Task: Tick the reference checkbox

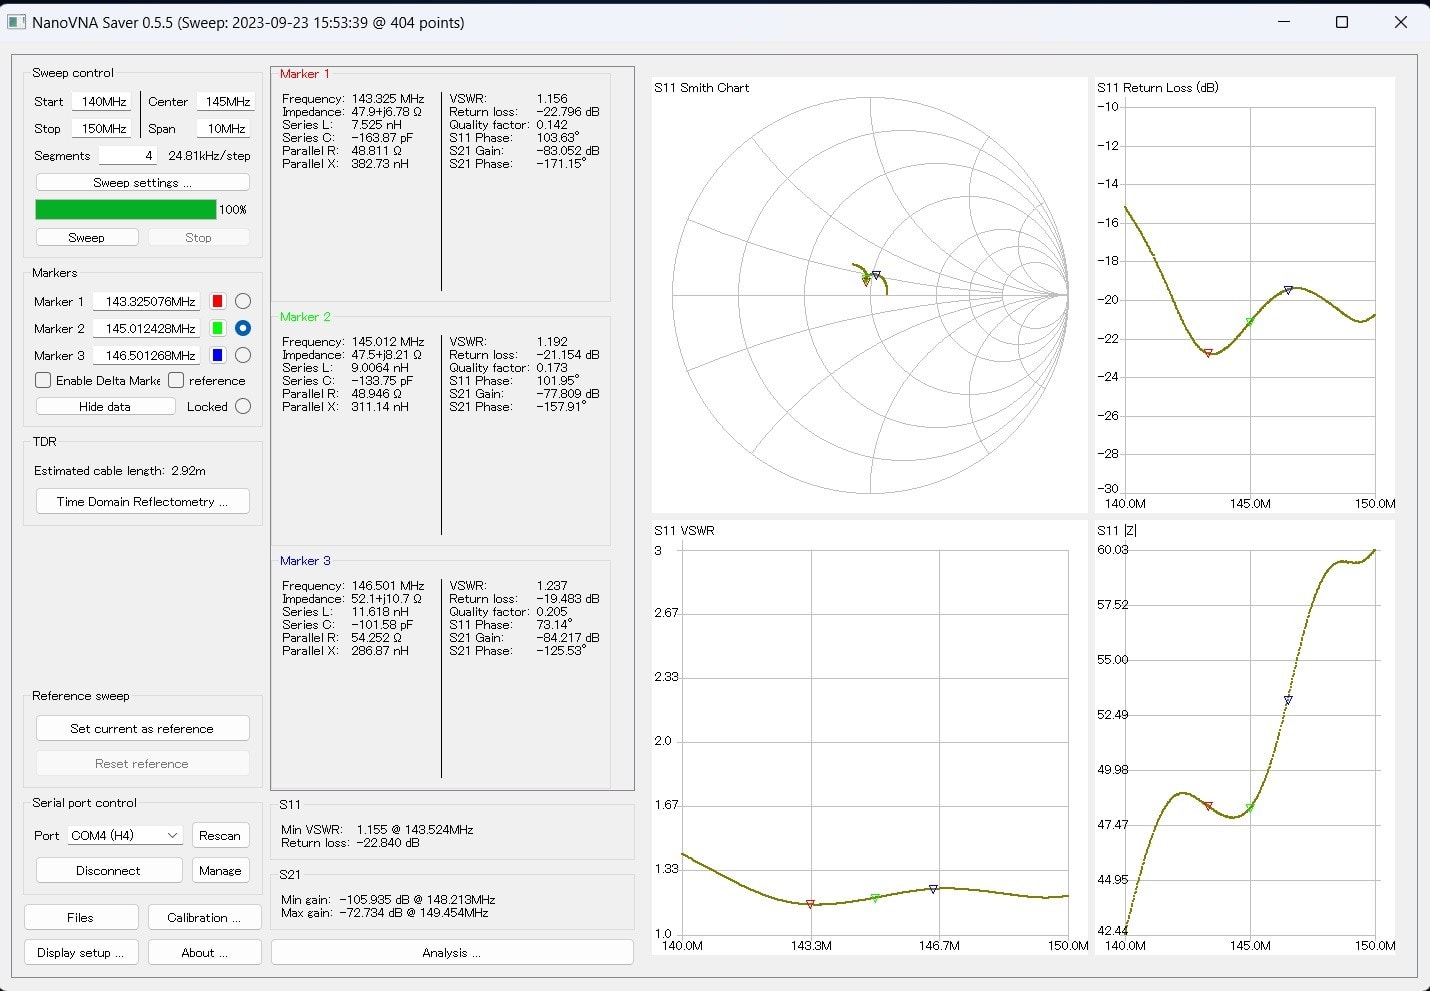Action: point(176,380)
